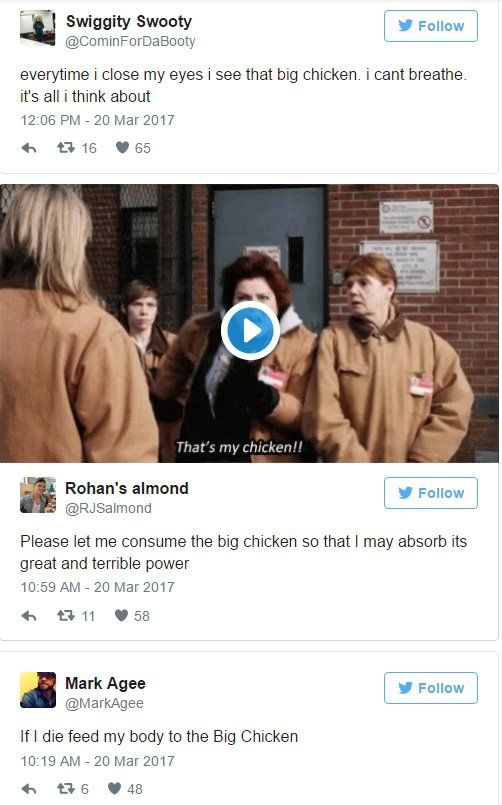Click Swiggity Swooty's profile avatar

[37, 28]
